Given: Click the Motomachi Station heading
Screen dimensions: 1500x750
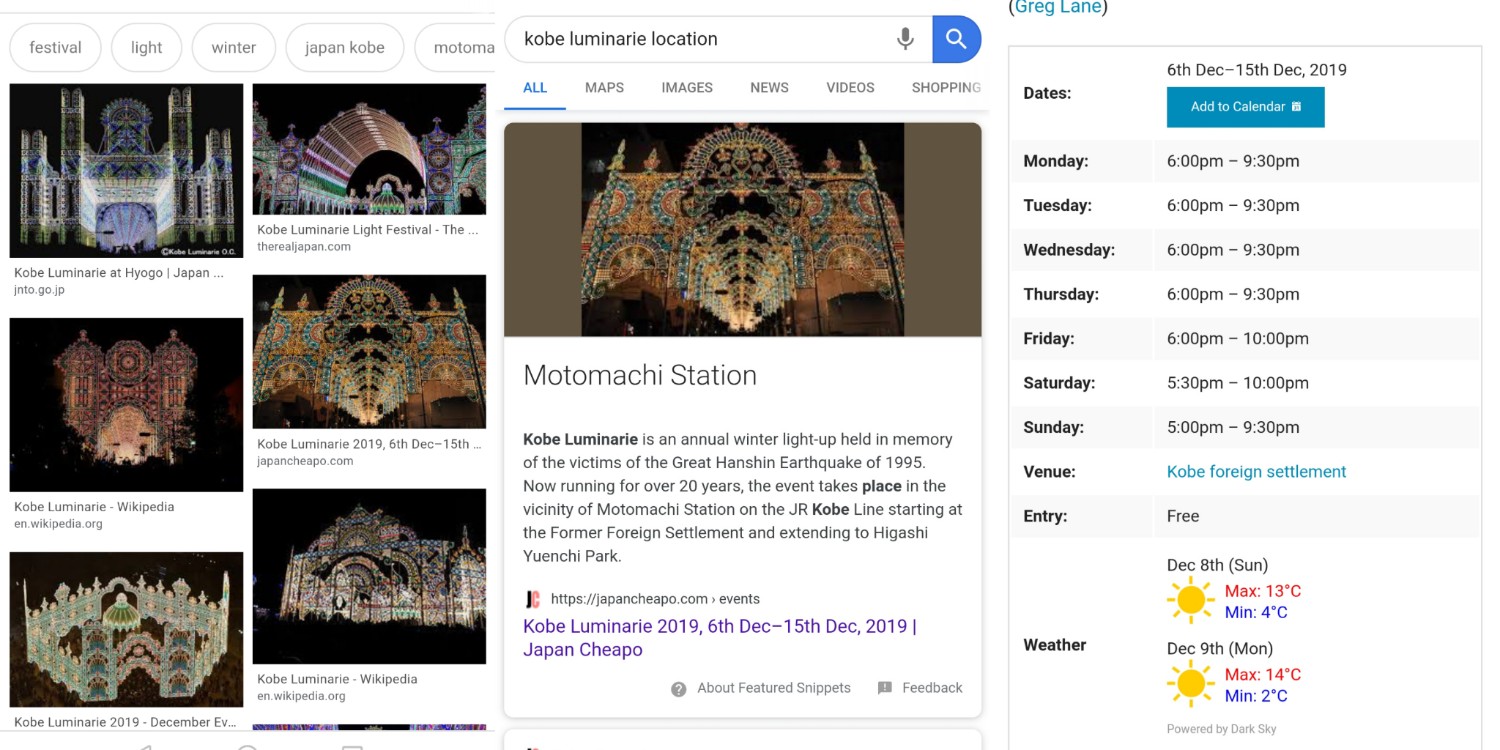Looking at the screenshot, I should 640,376.
